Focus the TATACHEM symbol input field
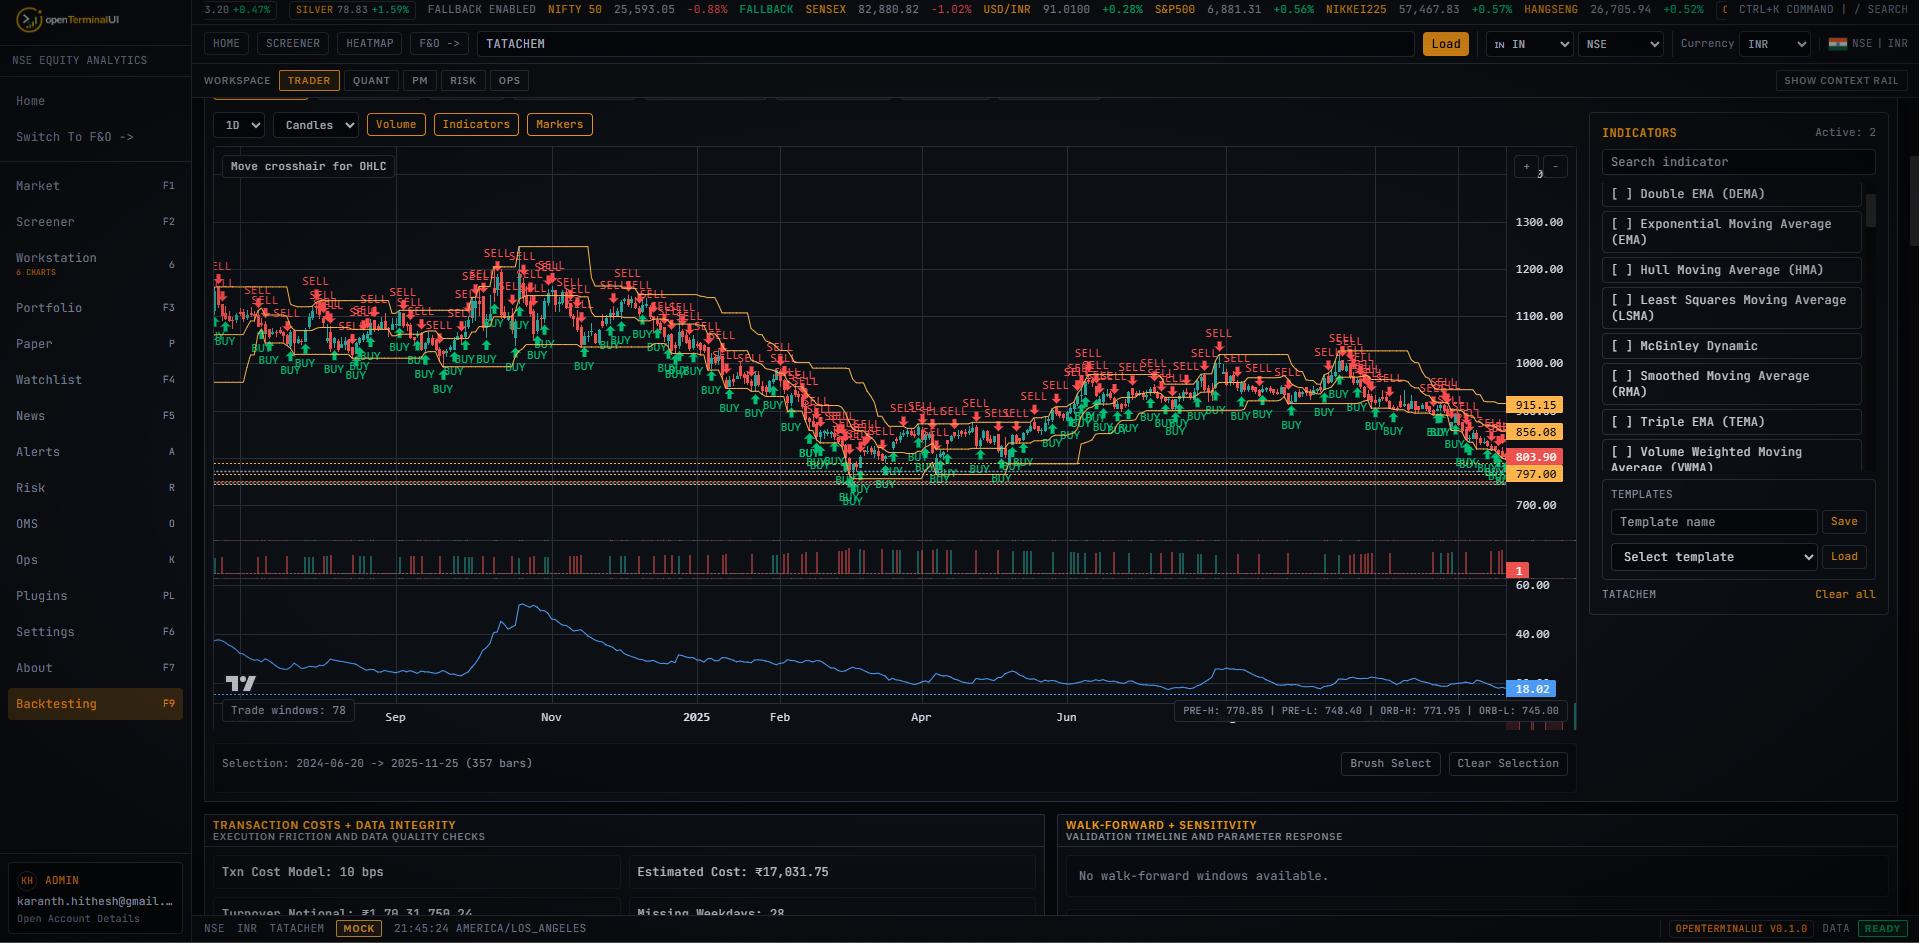The height and width of the screenshot is (943, 1919). point(945,44)
